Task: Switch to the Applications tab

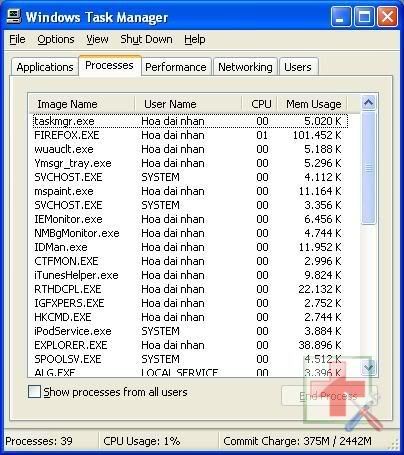Action: tap(45, 67)
